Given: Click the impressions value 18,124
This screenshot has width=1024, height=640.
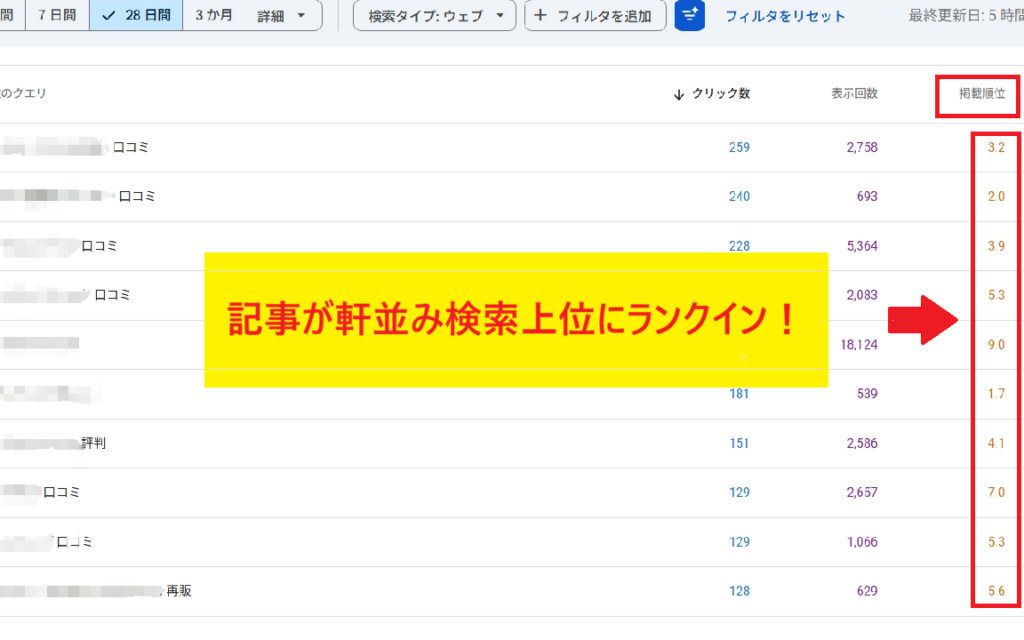Looking at the screenshot, I should coord(859,345).
